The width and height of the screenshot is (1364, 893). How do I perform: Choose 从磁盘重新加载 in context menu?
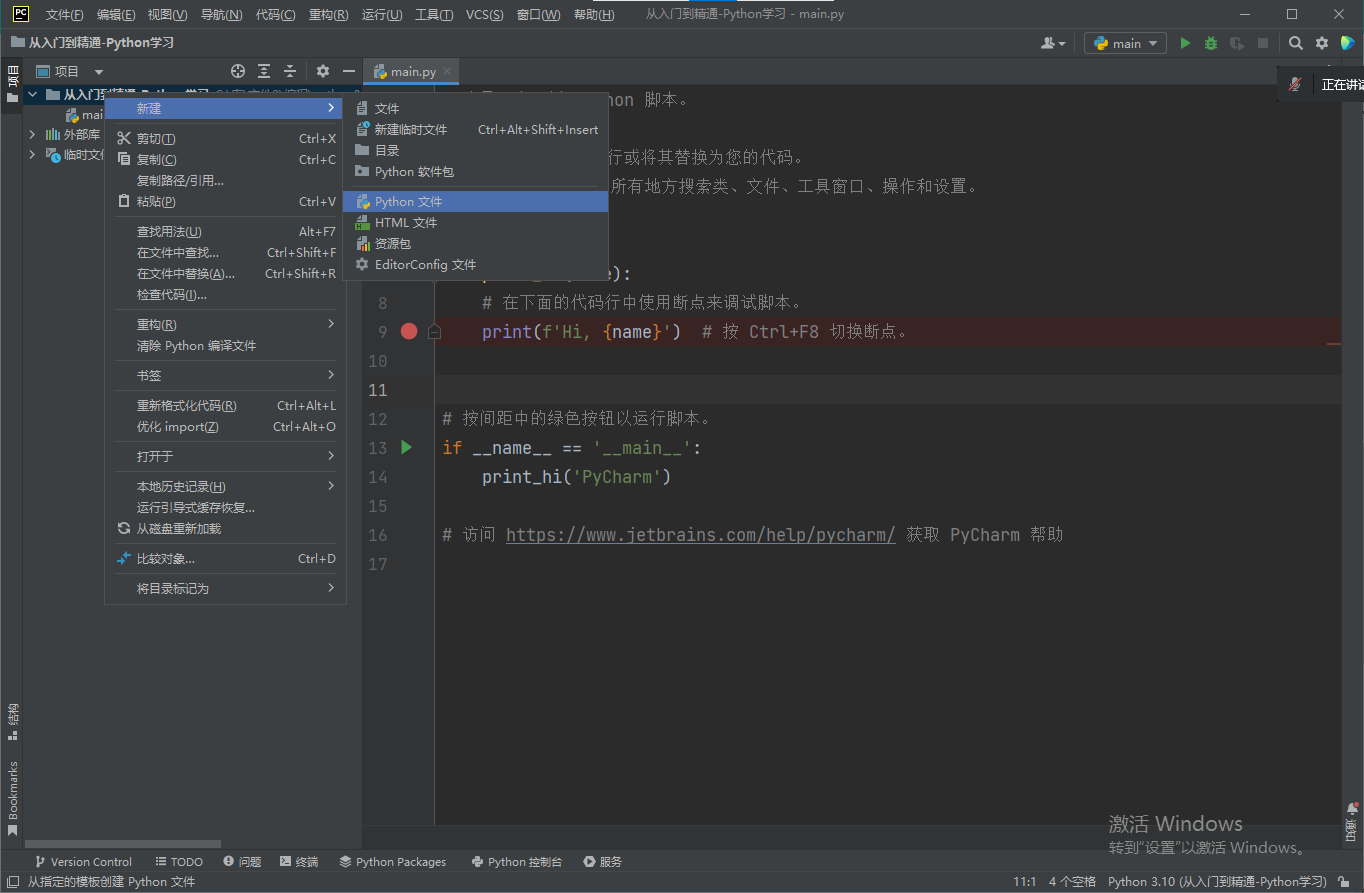pos(225,528)
